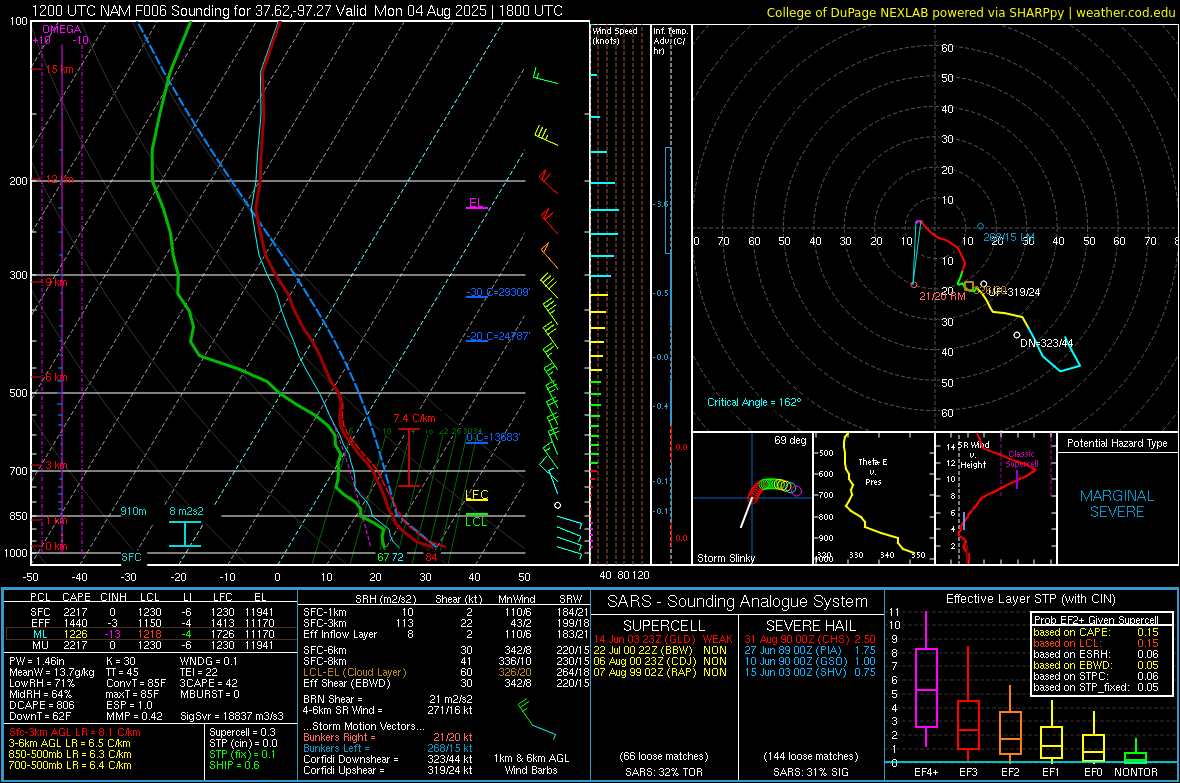Click the "PW = 1.46in" value

click(37, 661)
